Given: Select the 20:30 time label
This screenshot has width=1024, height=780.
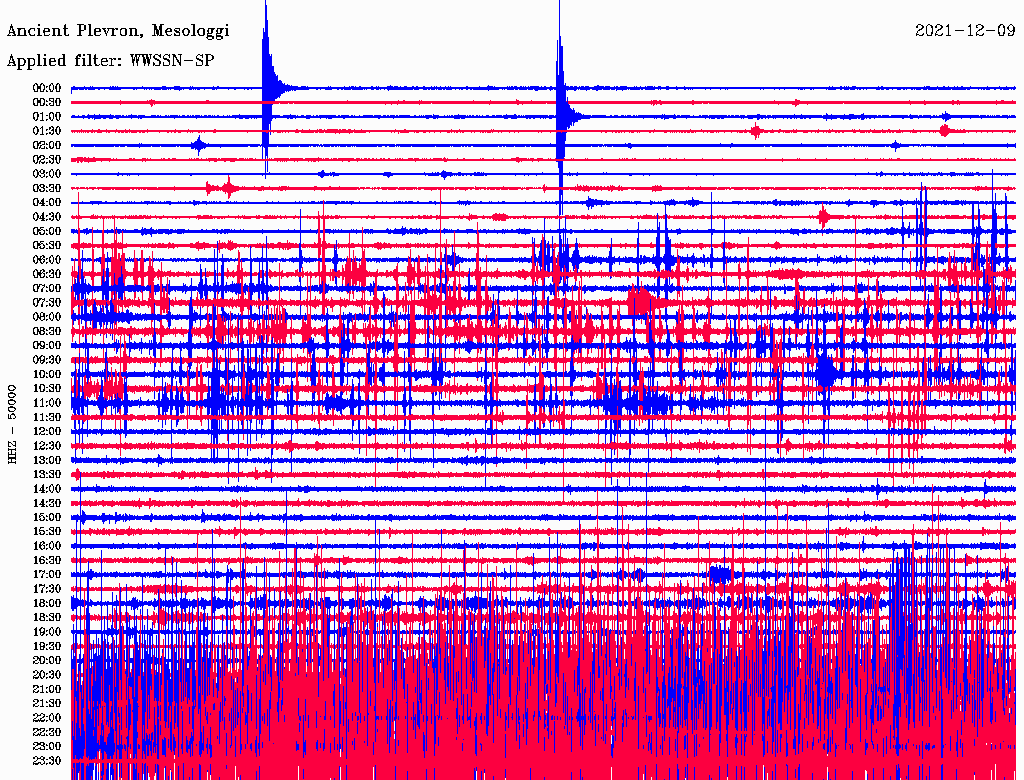Looking at the screenshot, I should tap(47, 675).
